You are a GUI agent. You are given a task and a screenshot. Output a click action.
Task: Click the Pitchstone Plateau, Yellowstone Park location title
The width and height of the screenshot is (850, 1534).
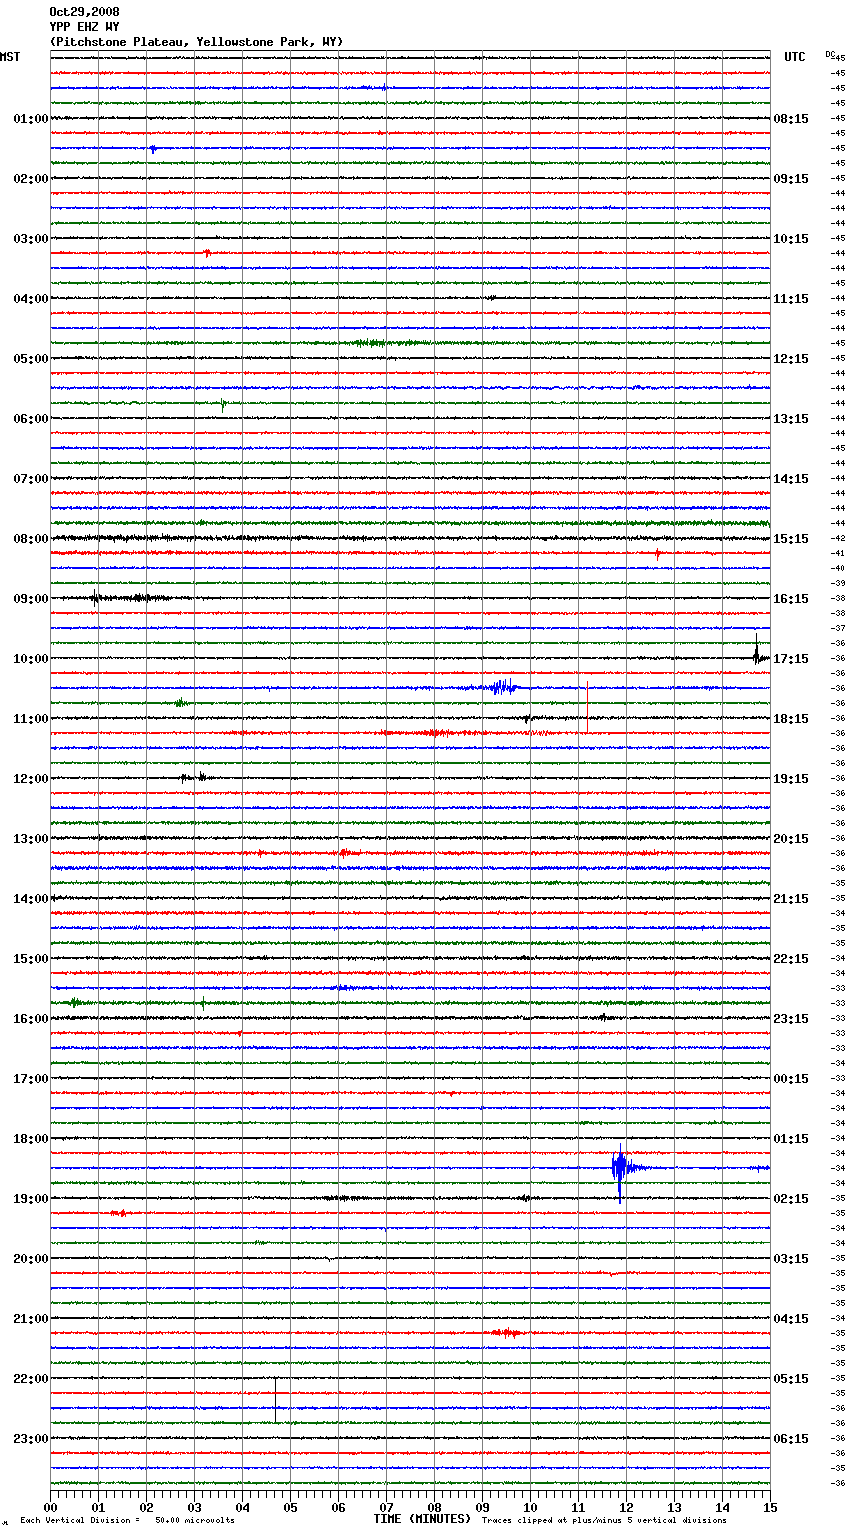(x=196, y=42)
